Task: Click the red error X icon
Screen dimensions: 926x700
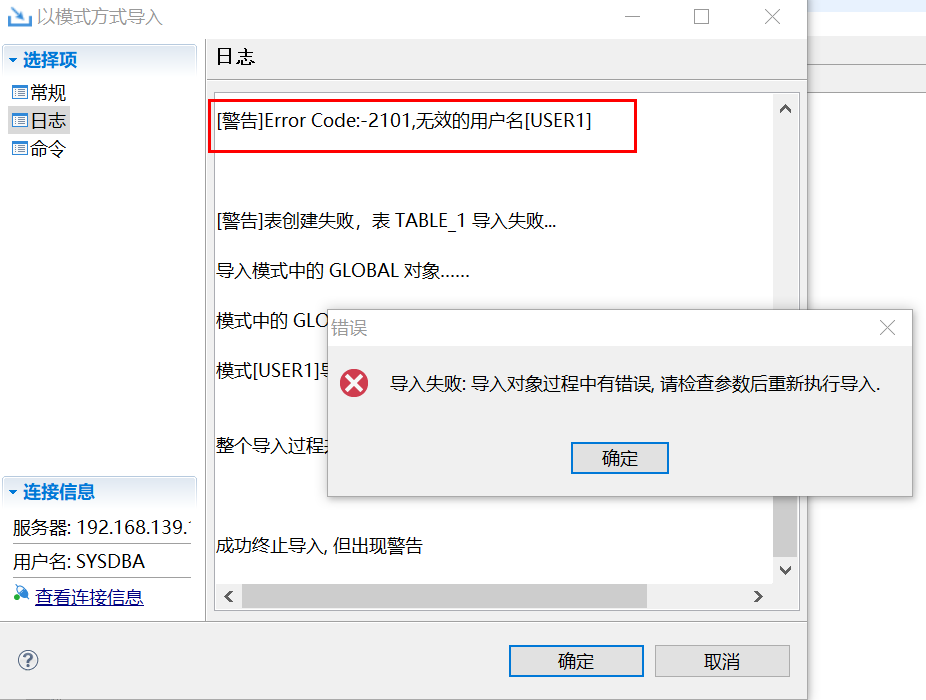Action: click(354, 383)
